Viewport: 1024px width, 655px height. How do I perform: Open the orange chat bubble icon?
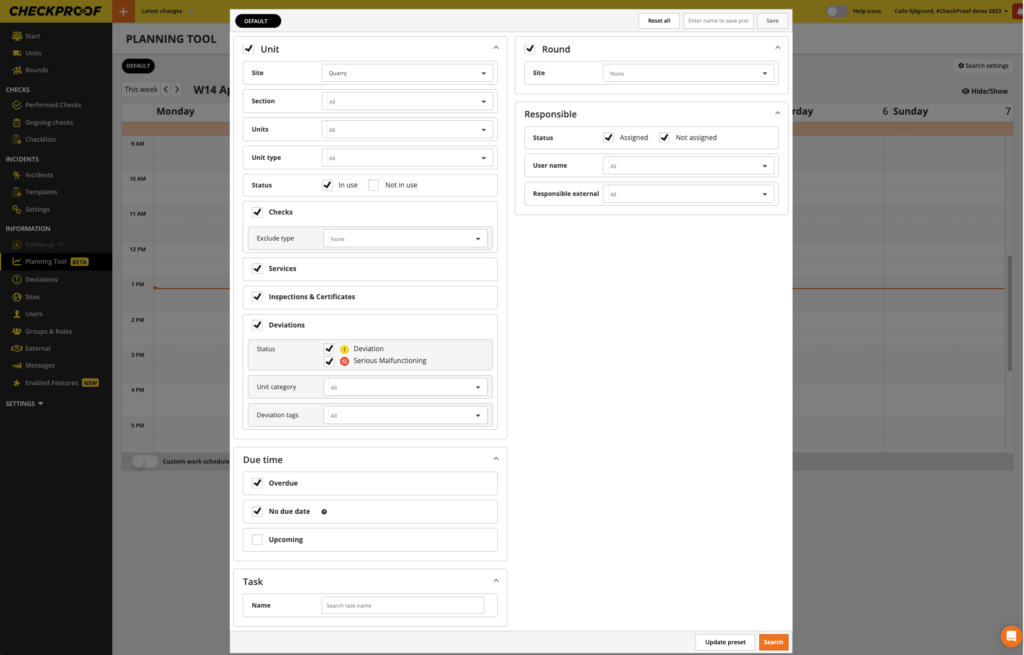(x=1011, y=636)
